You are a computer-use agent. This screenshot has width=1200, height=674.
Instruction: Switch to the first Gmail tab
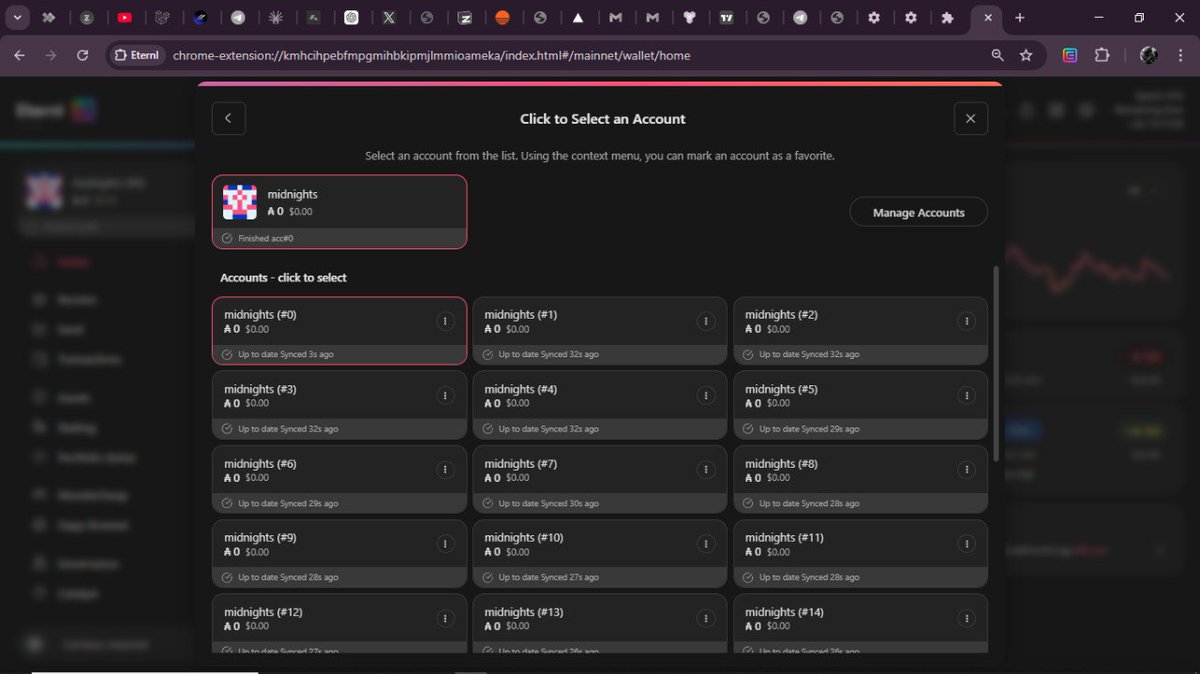click(617, 17)
